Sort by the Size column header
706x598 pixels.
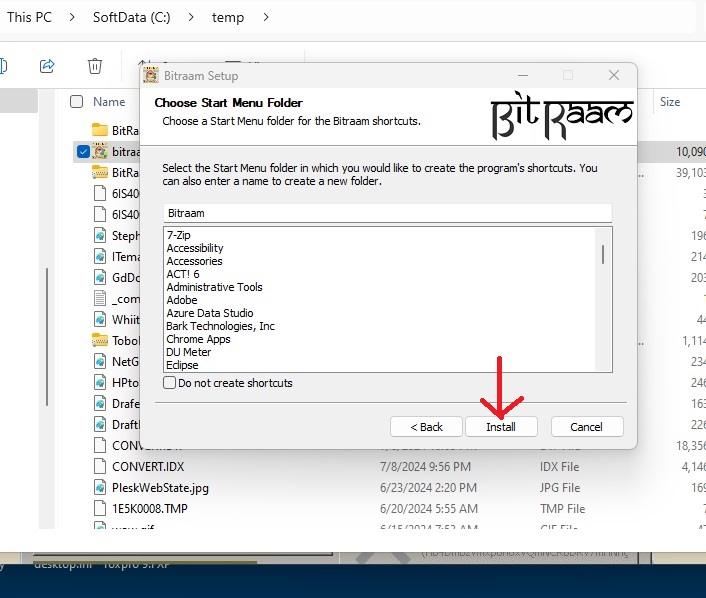point(670,102)
